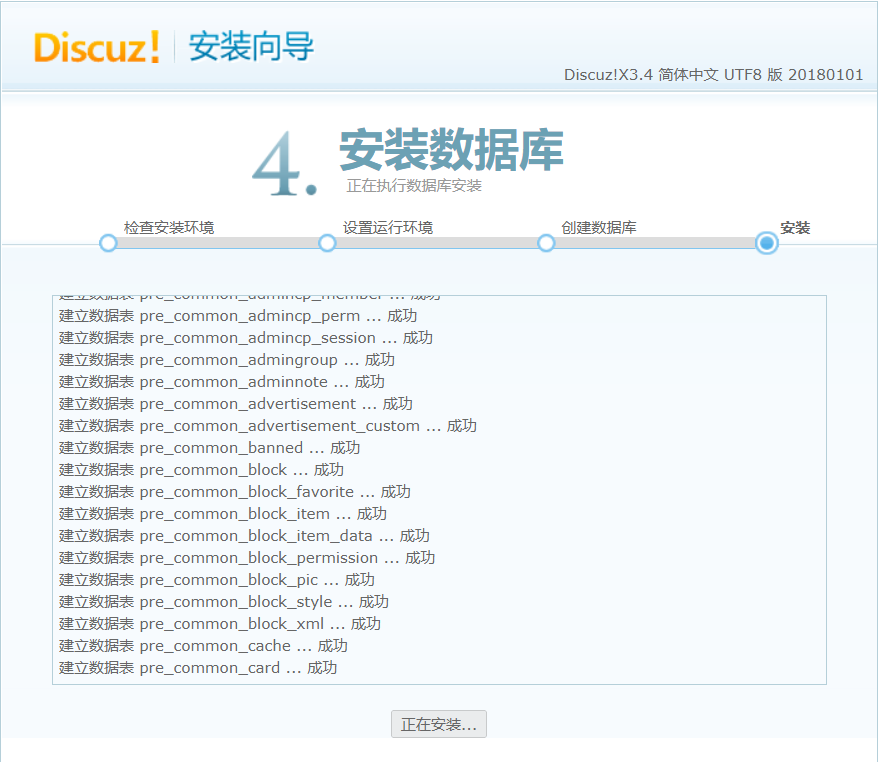Click the pre_common_block_permission log line
The height and width of the screenshot is (762, 881).
point(247,557)
